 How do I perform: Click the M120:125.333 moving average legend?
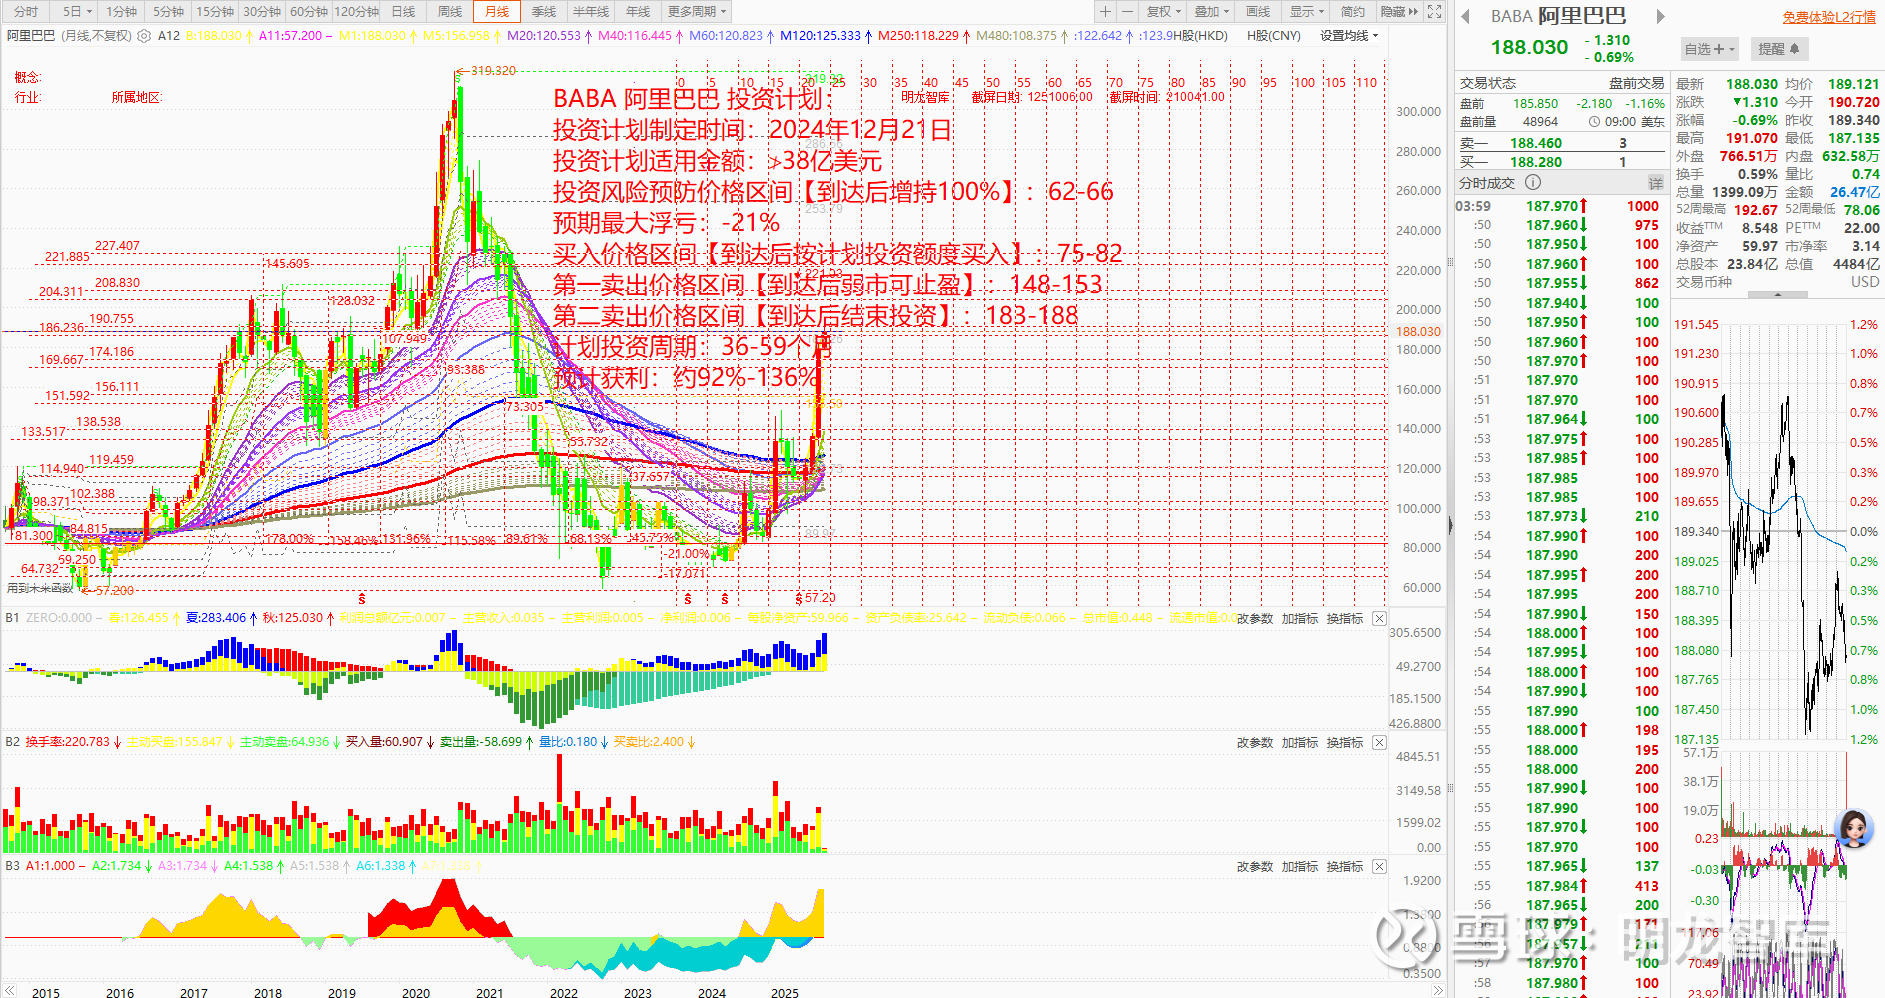coord(820,35)
